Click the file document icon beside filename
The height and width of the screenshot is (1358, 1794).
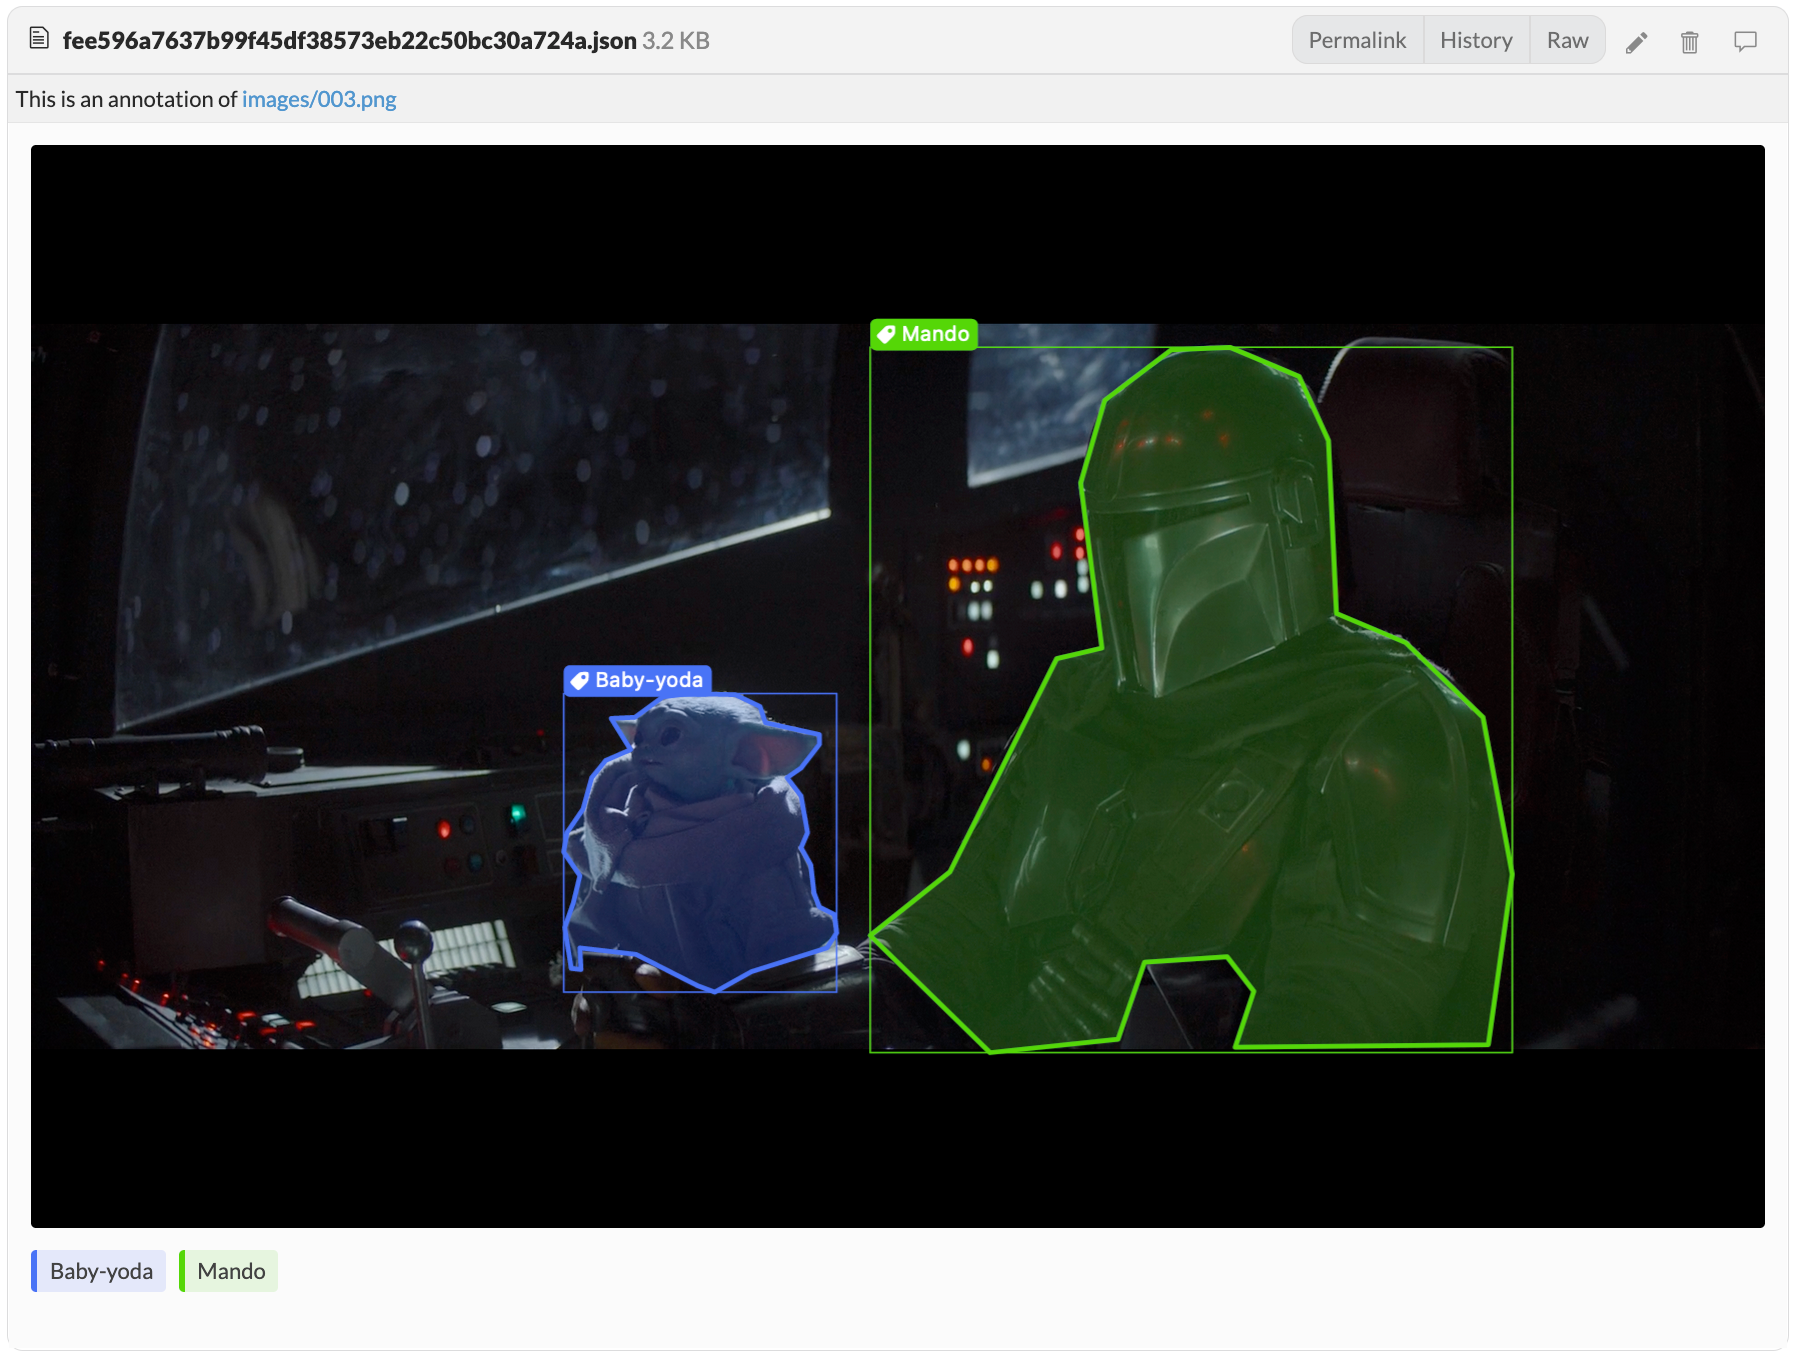39,39
